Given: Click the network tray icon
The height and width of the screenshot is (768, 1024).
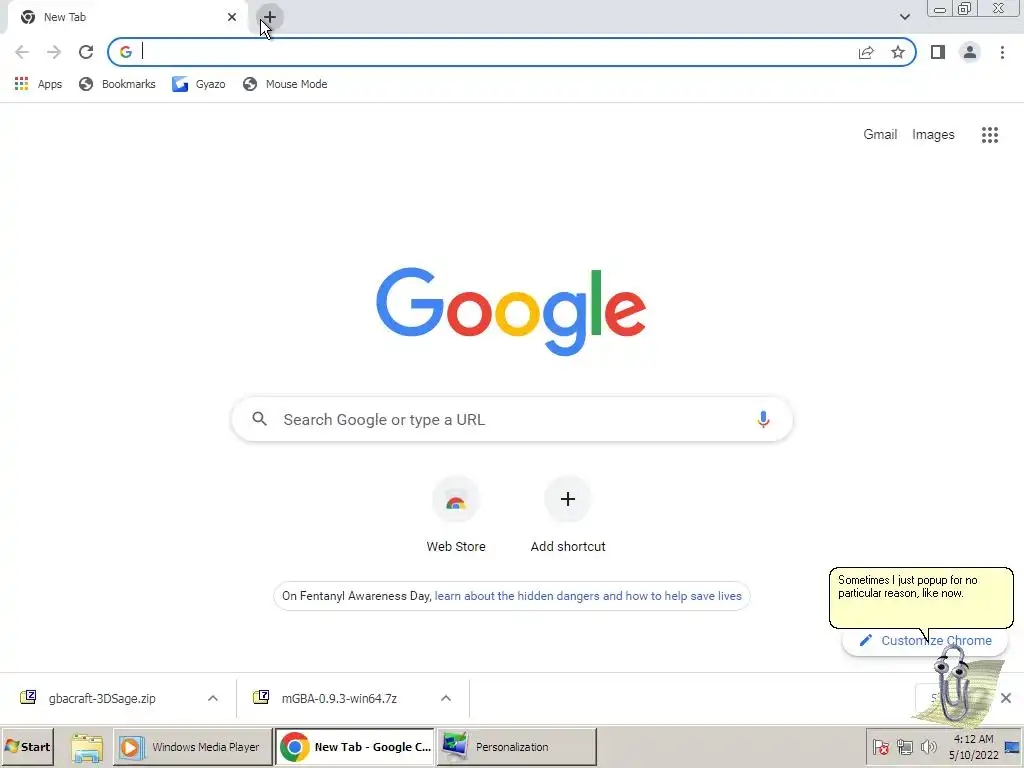Looking at the screenshot, I should pos(904,747).
